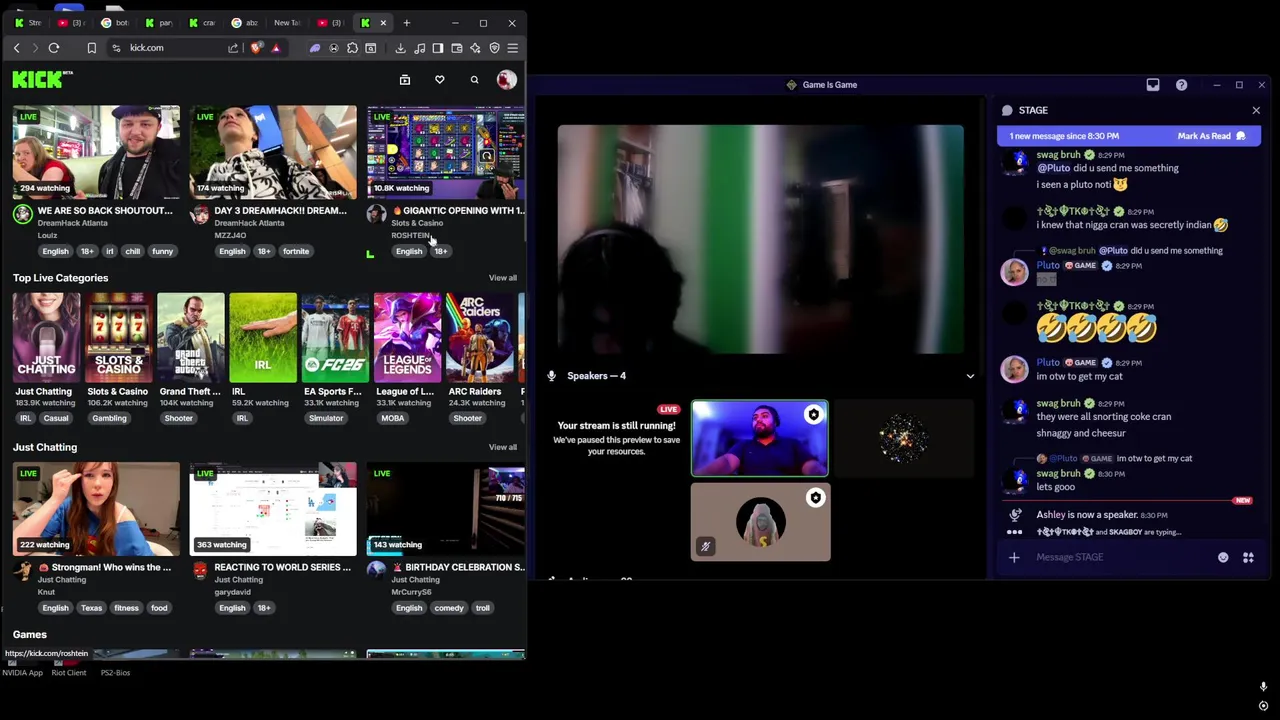
Task: Open the extensions puzzle-piece icon
Action: coord(352,48)
